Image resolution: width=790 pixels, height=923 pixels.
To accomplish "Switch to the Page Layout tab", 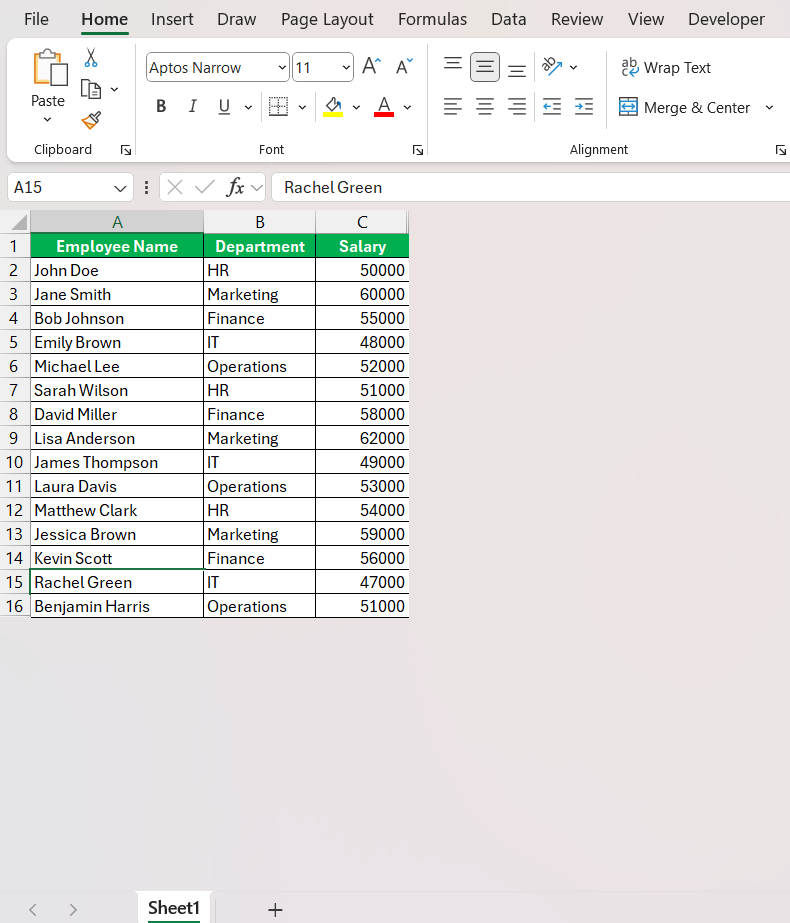I will pyautogui.click(x=327, y=19).
